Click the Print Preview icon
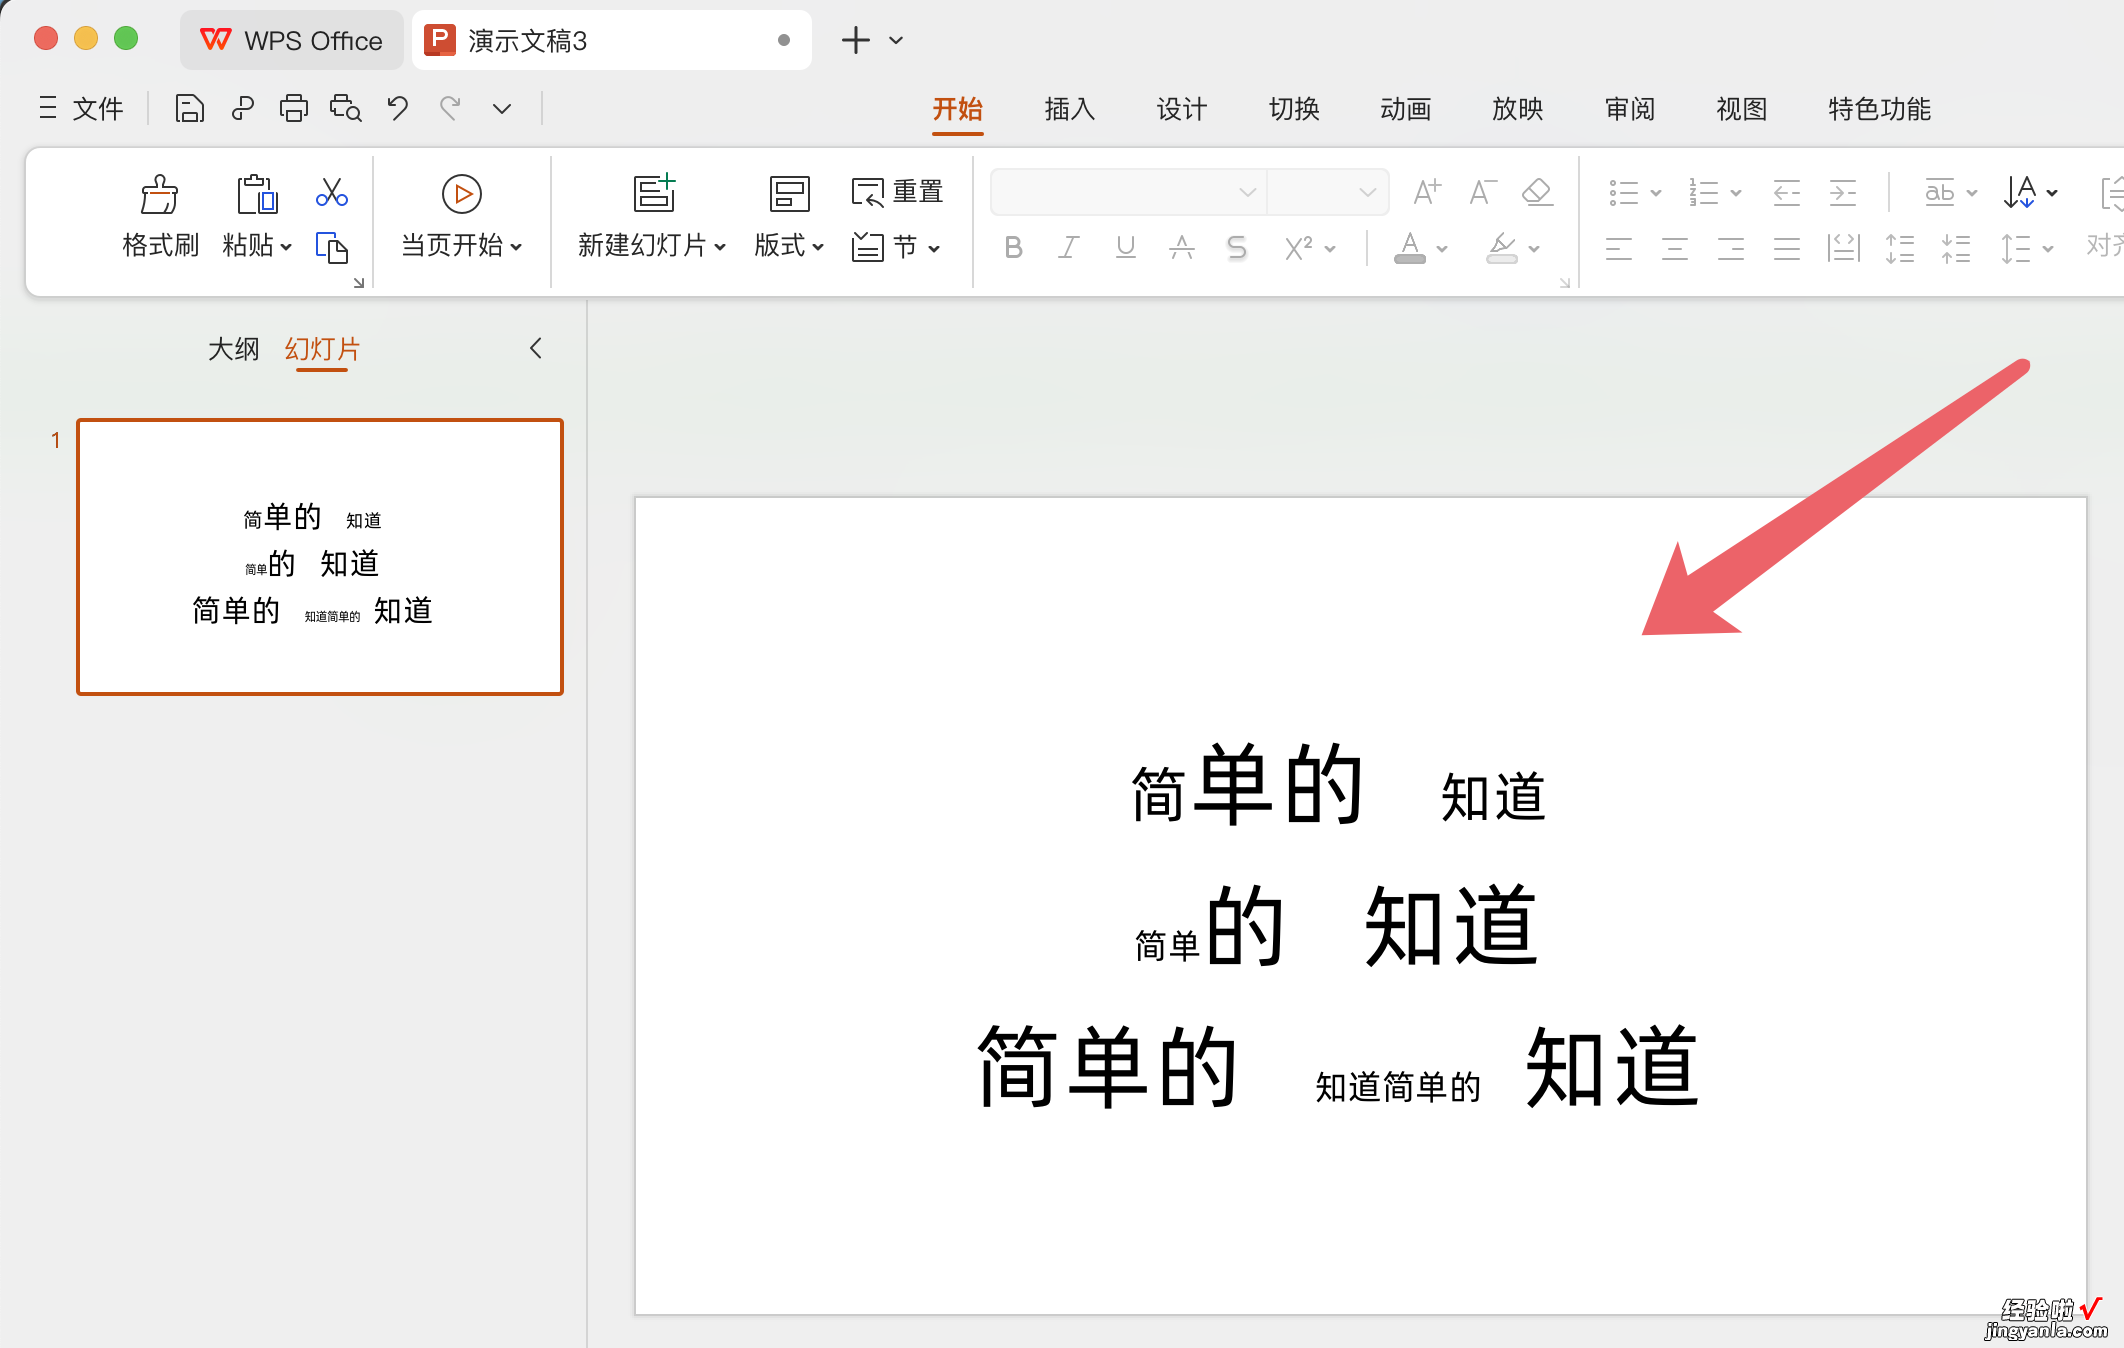This screenshot has width=2124, height=1348. (x=345, y=108)
